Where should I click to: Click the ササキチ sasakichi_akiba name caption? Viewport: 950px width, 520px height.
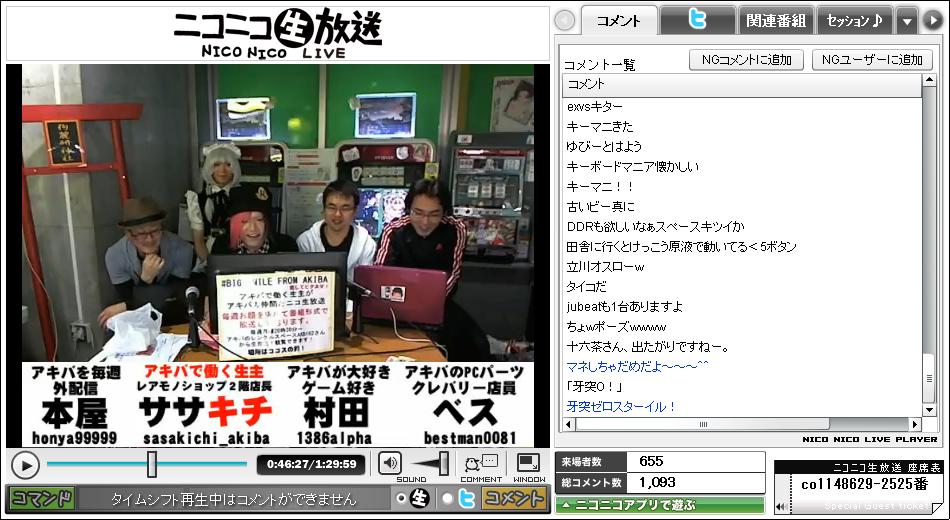(206, 404)
